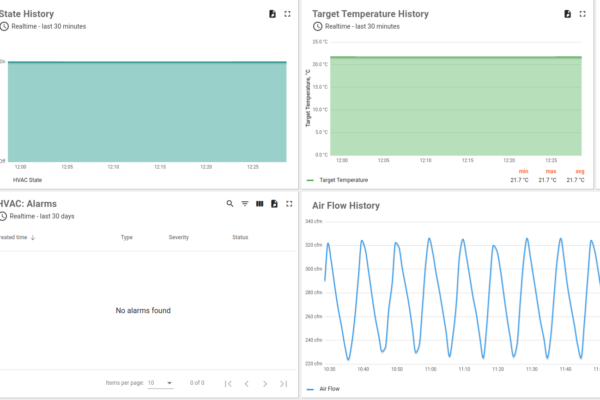
Task: Open Target Temperature History in fullscreen
Action: click(584, 14)
